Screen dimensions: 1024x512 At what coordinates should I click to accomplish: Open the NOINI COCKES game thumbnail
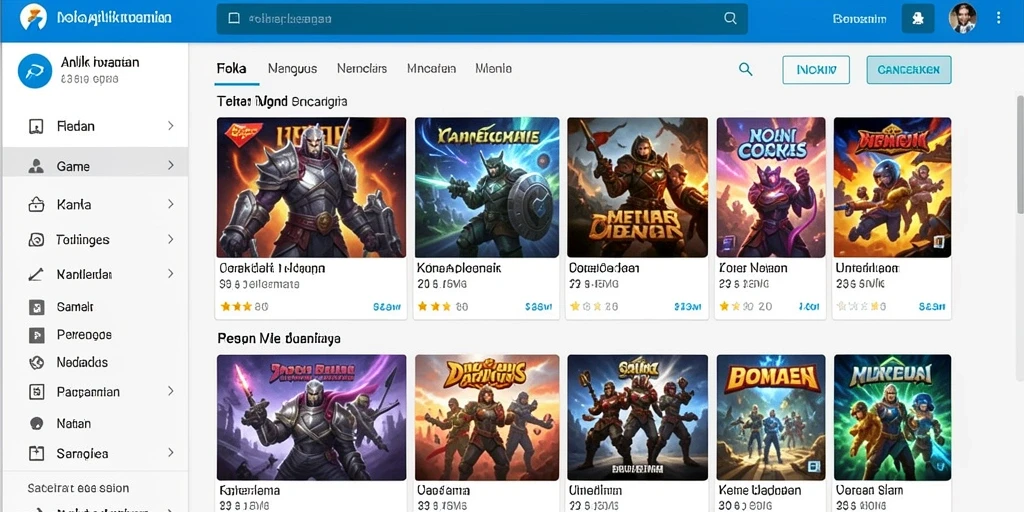tap(771, 187)
